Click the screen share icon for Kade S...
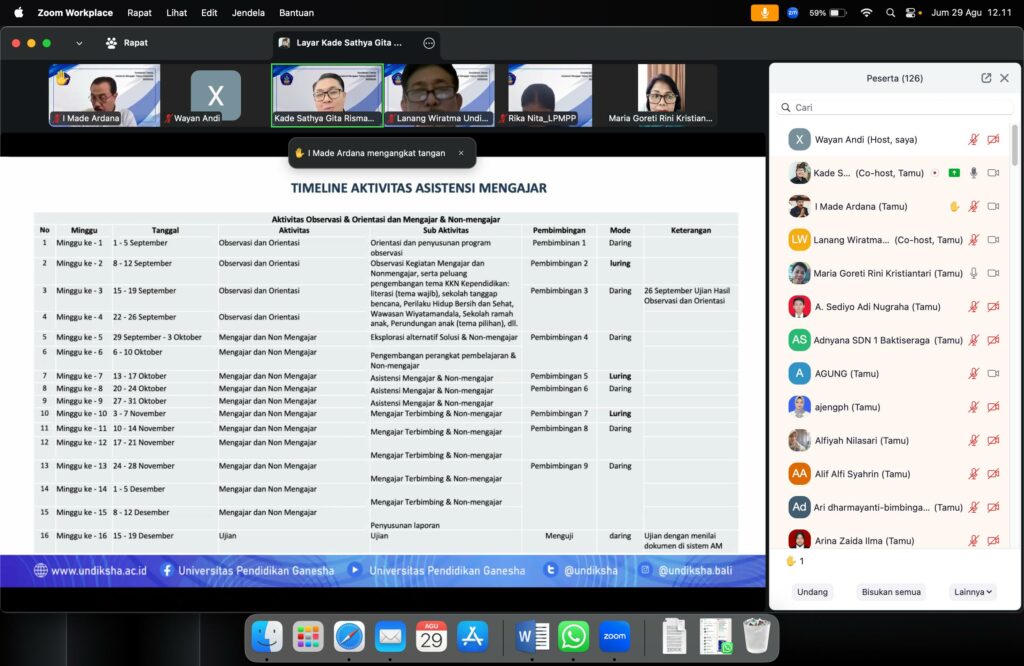The height and width of the screenshot is (666, 1024). pyautogui.click(x=954, y=173)
